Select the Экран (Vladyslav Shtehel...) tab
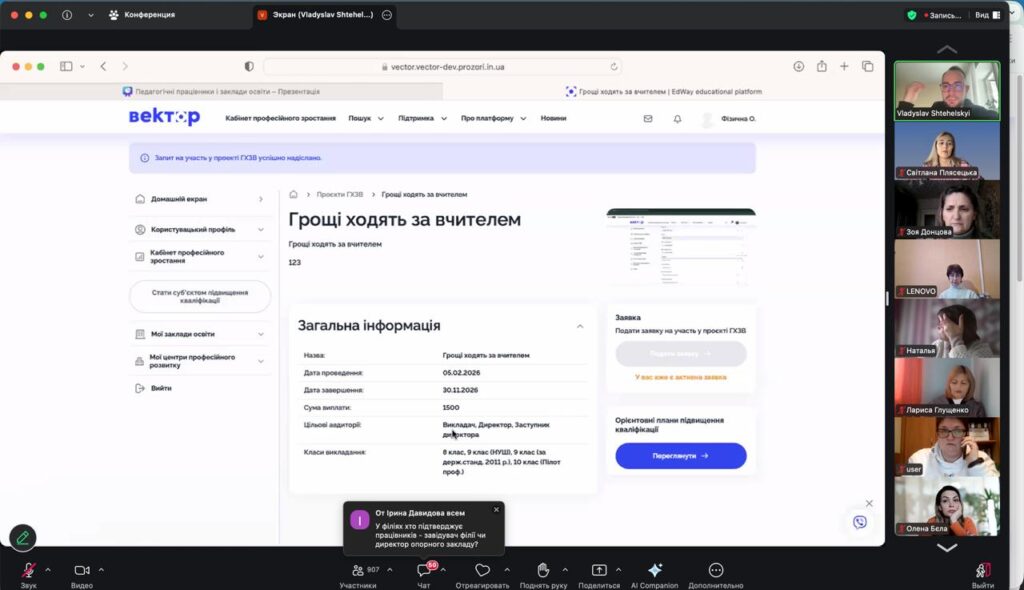Screen dimensions: 1024x590 (315, 15)
